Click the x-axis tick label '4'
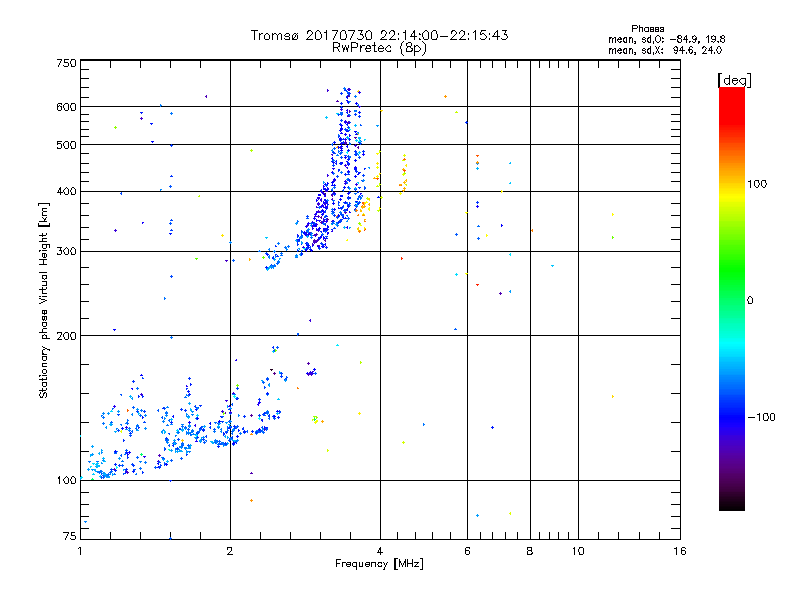800x600 pixels. 380,551
